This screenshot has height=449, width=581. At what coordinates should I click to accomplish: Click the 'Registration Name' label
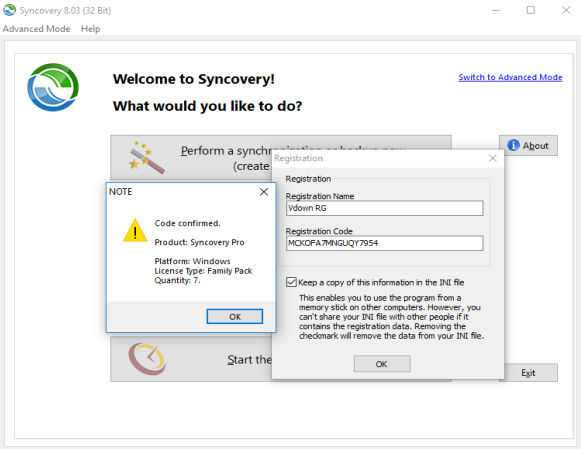coord(319,196)
